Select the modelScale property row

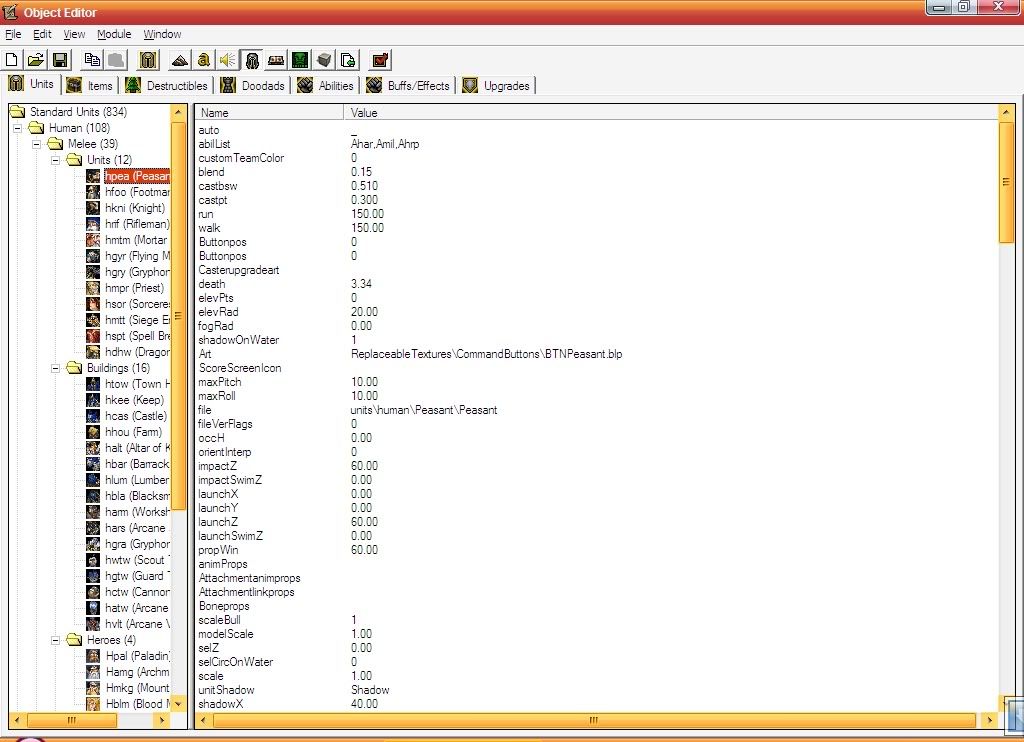[596, 634]
